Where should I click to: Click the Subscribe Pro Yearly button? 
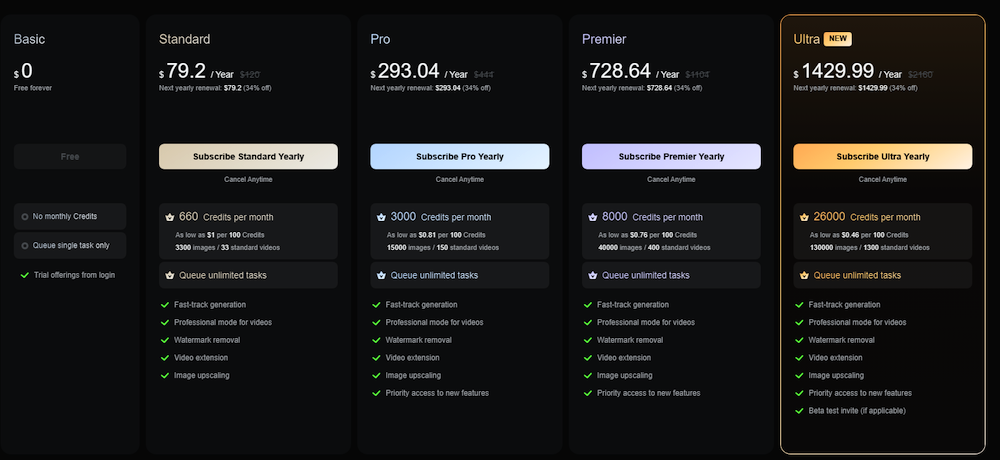click(460, 156)
